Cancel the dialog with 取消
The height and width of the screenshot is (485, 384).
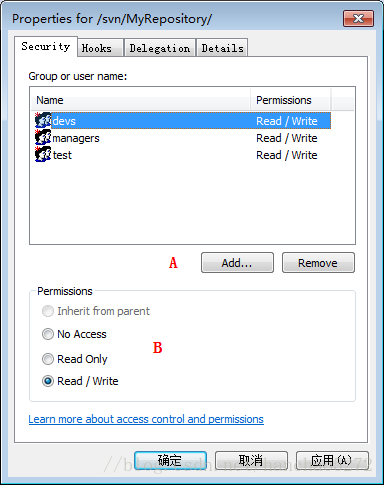coord(251,461)
